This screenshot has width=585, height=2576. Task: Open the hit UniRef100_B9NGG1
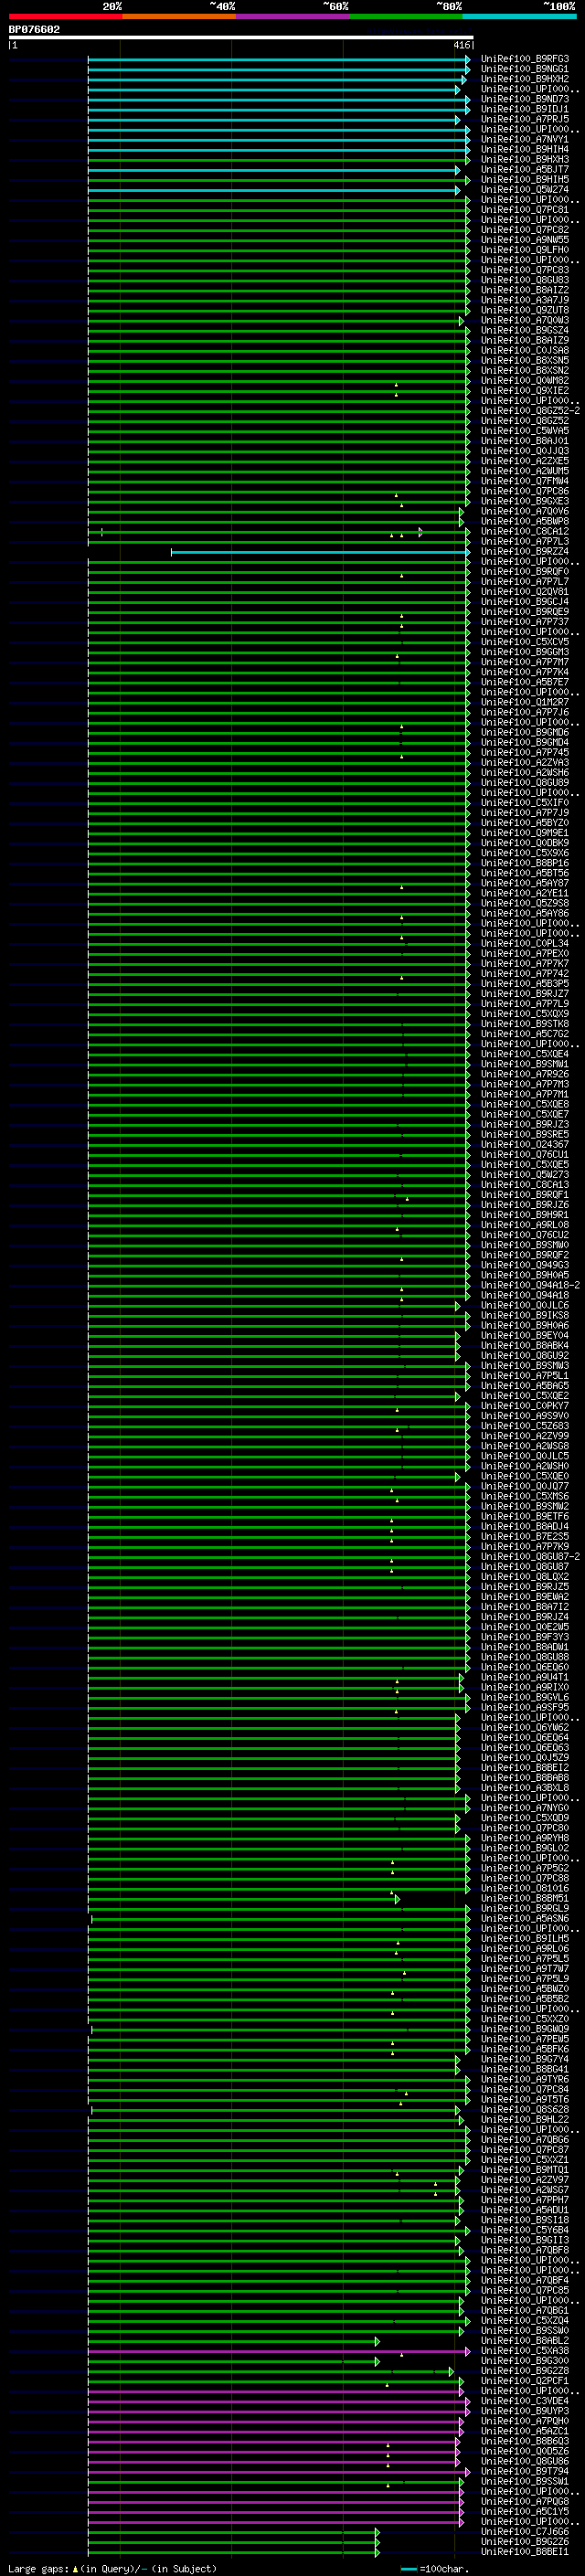pos(524,69)
